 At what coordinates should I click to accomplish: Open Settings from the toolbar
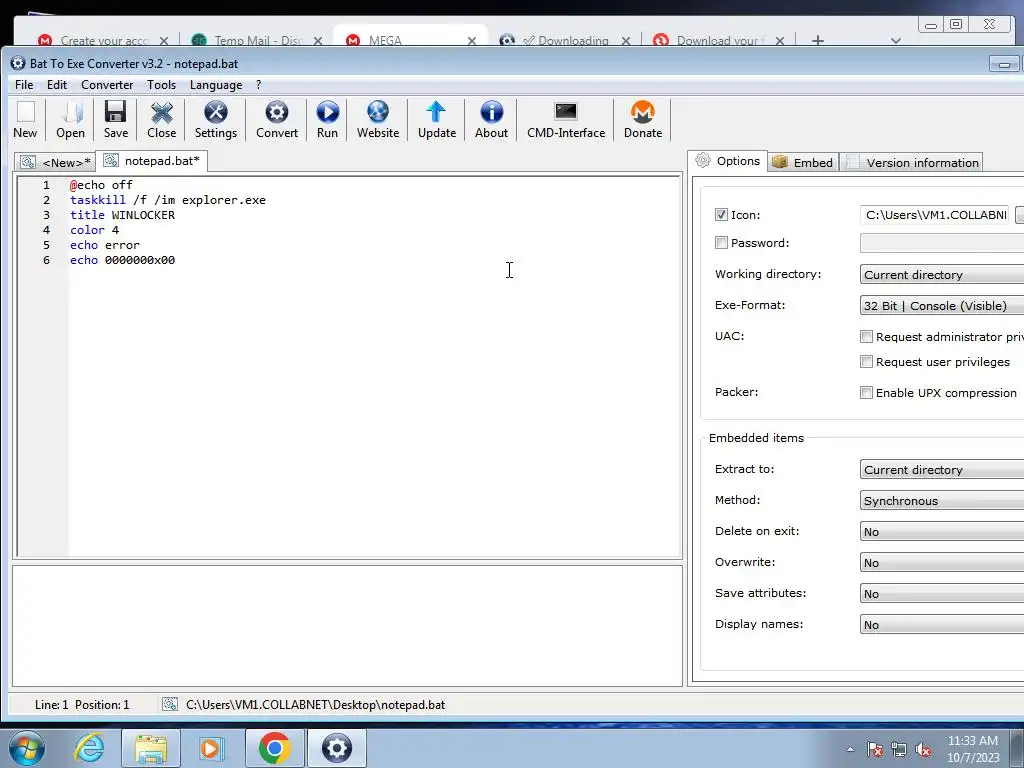(216, 120)
